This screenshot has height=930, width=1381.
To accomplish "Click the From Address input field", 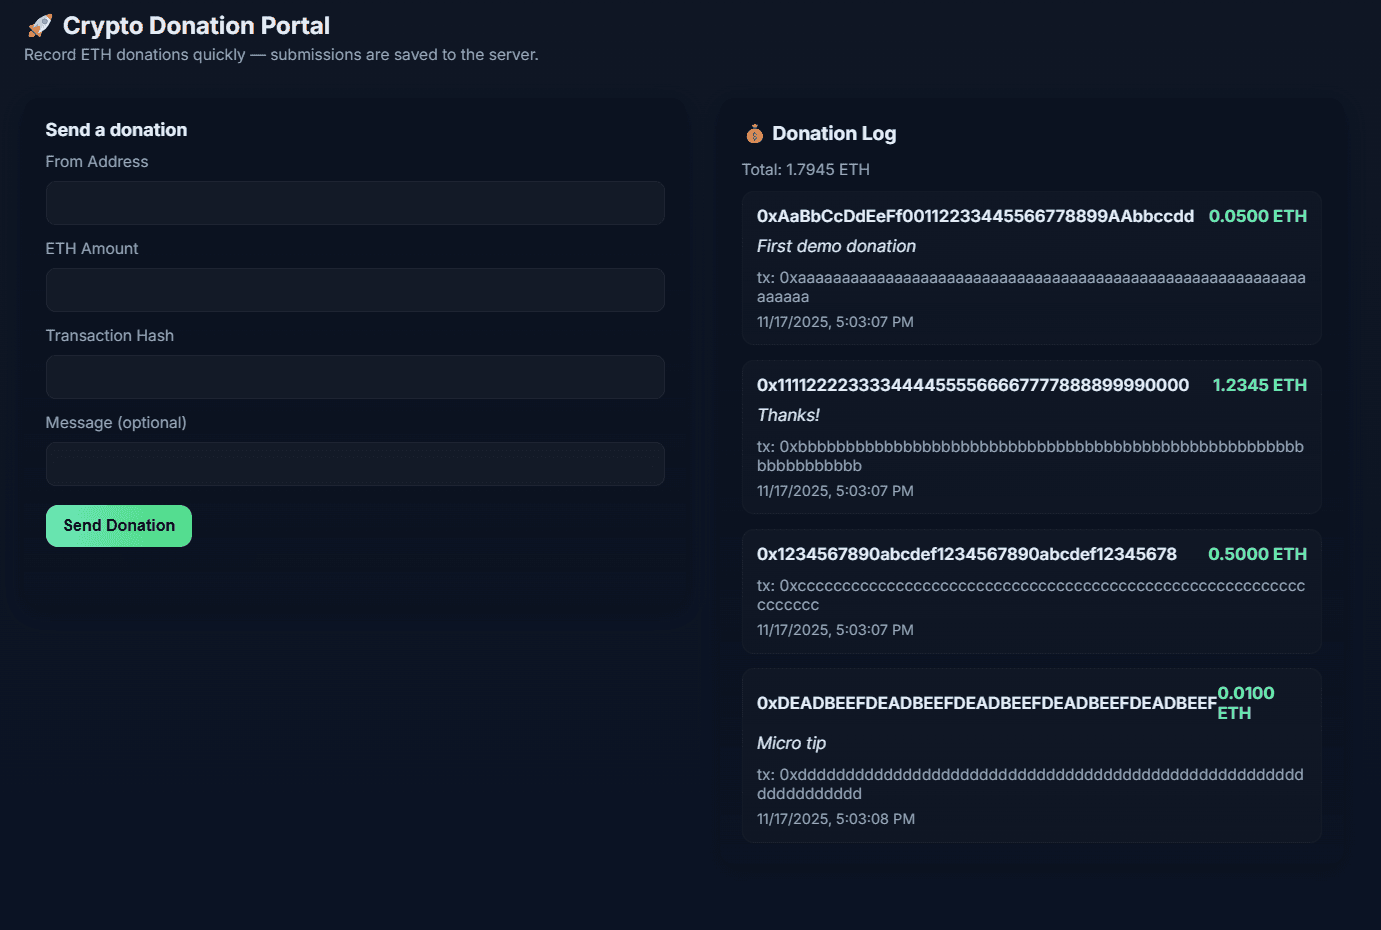I will (354, 203).
